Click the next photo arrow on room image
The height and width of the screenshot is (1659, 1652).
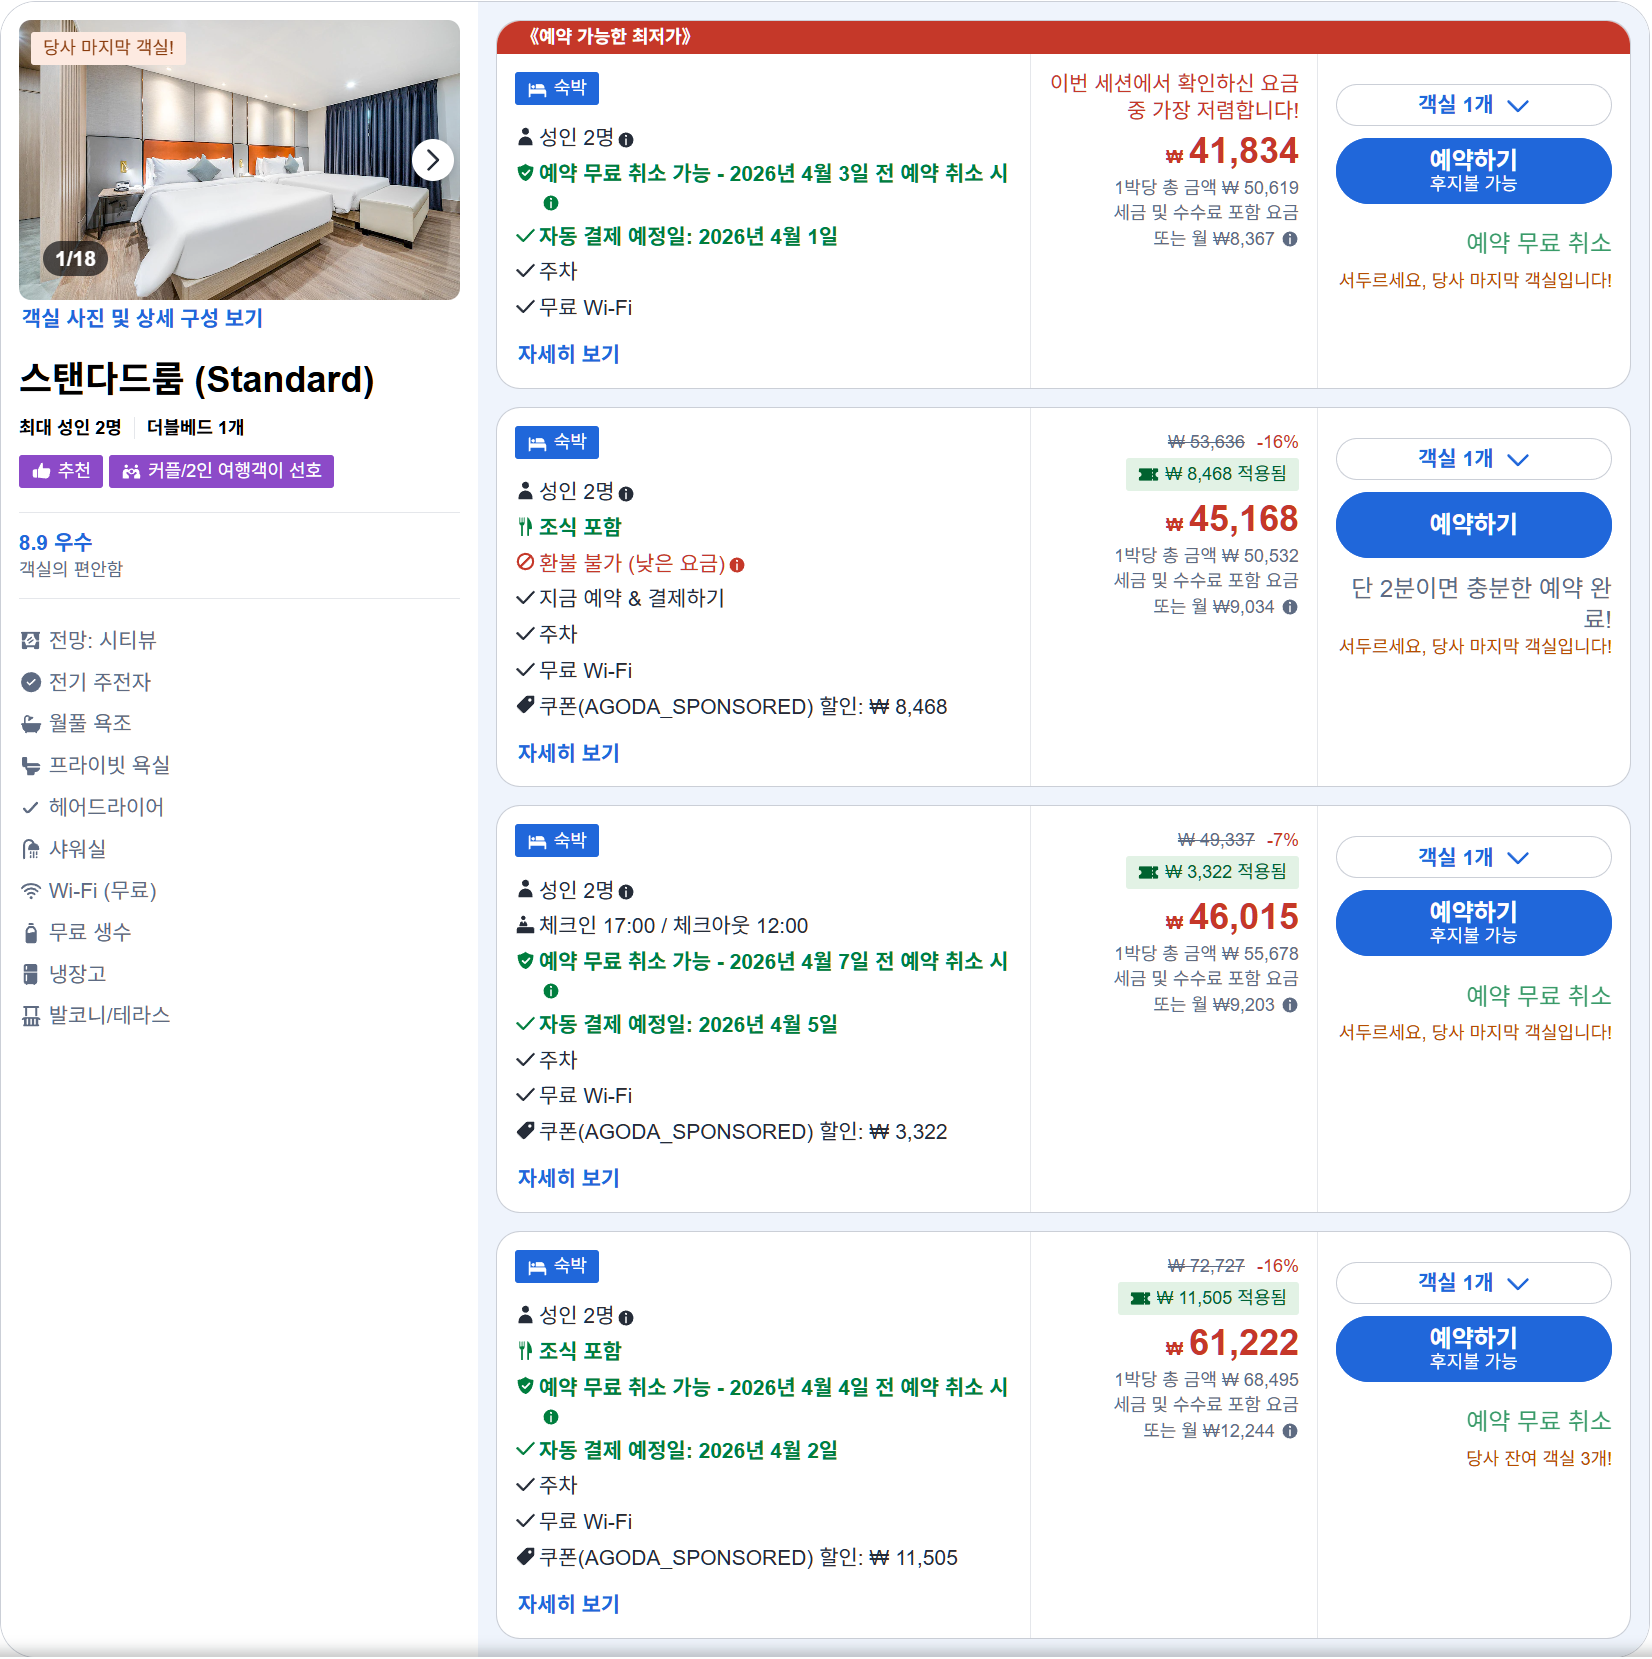[x=432, y=159]
